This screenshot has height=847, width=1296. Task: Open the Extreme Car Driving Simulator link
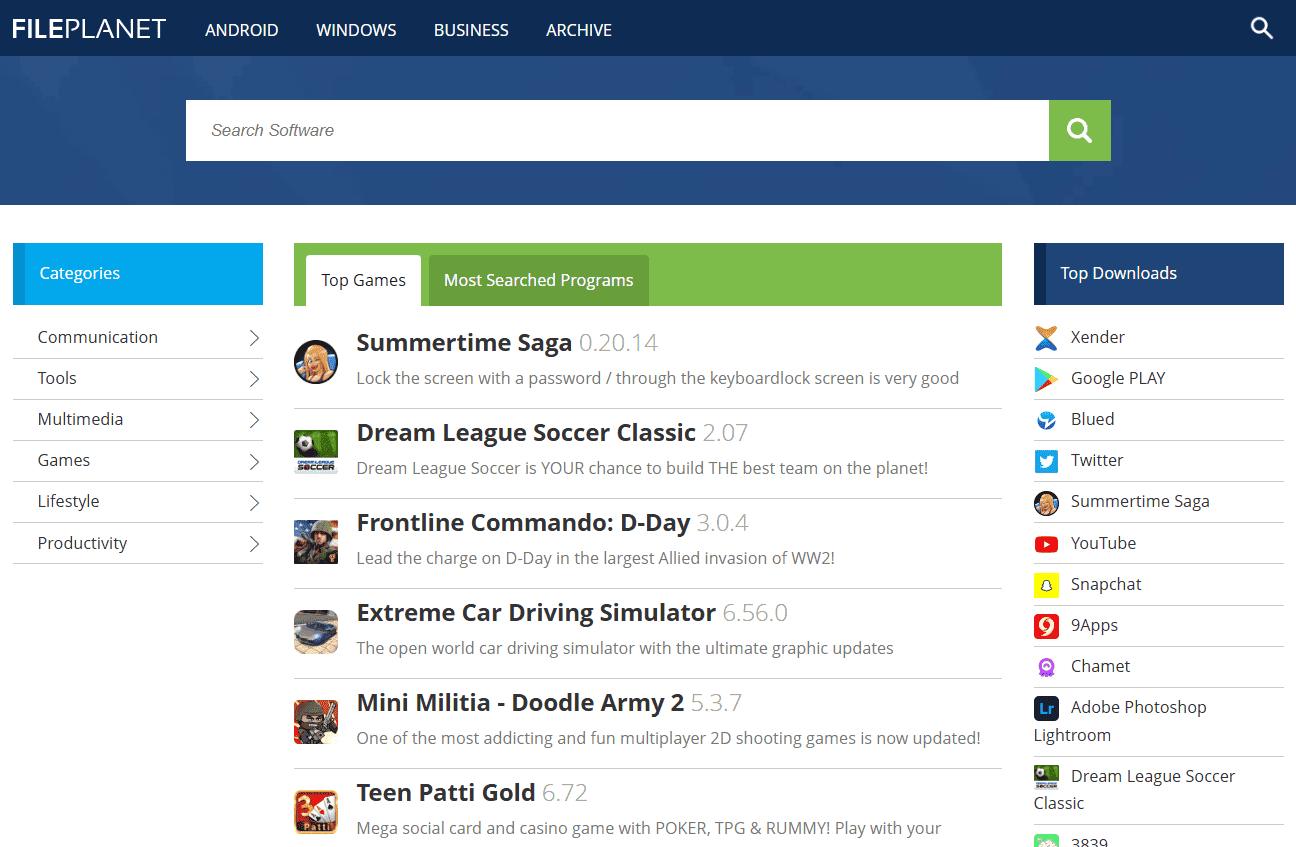coord(536,612)
